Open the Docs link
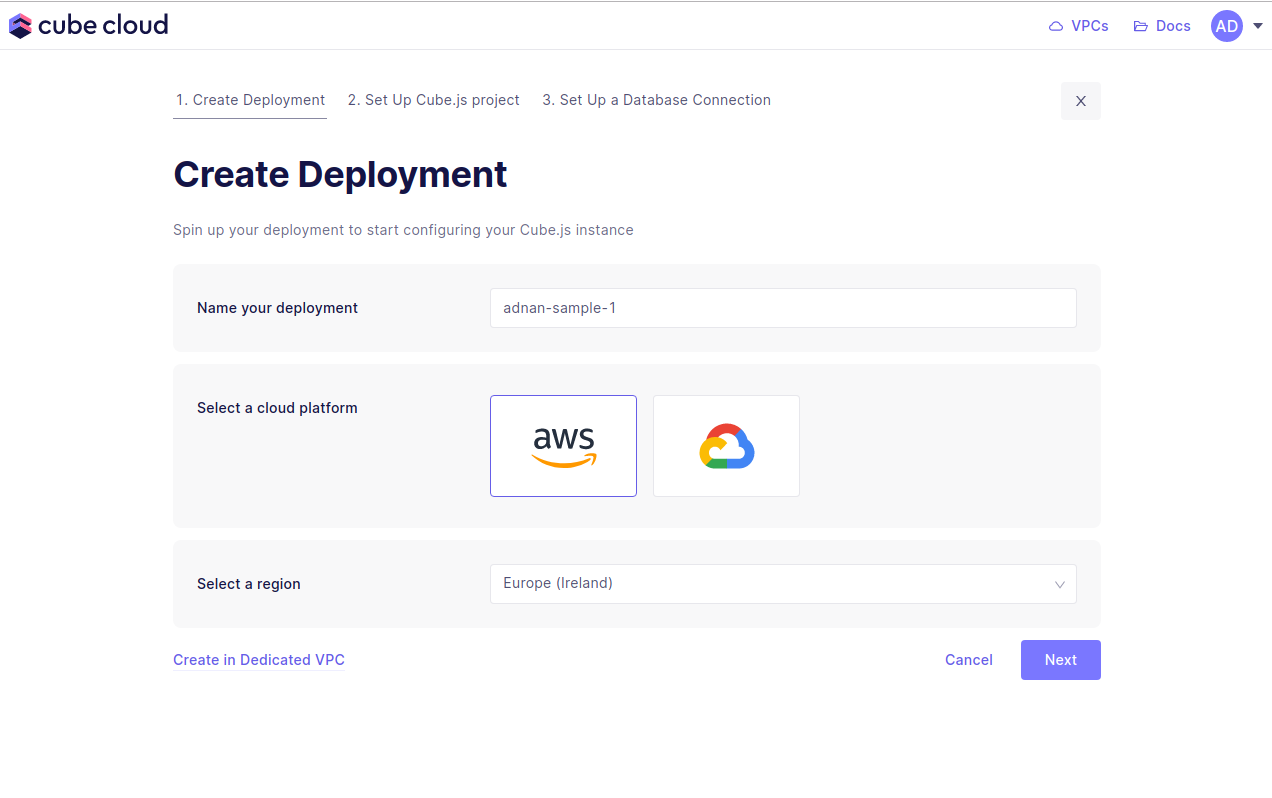Image resolution: width=1272 pixels, height=798 pixels. (x=1162, y=26)
